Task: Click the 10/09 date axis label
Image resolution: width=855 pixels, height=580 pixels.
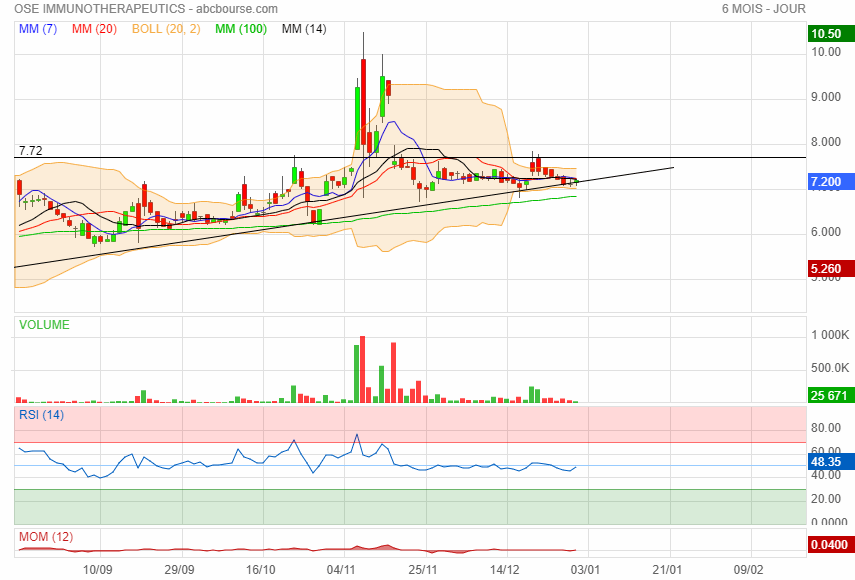Action: point(98,570)
